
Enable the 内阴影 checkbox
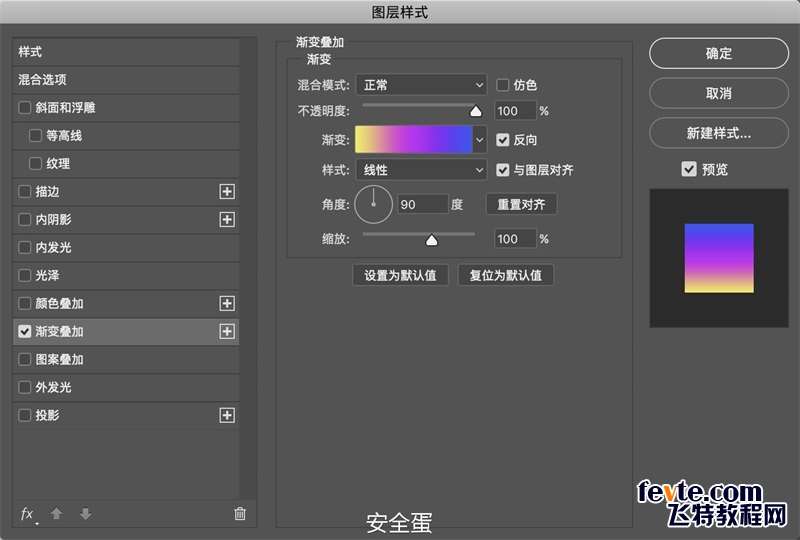(24, 219)
